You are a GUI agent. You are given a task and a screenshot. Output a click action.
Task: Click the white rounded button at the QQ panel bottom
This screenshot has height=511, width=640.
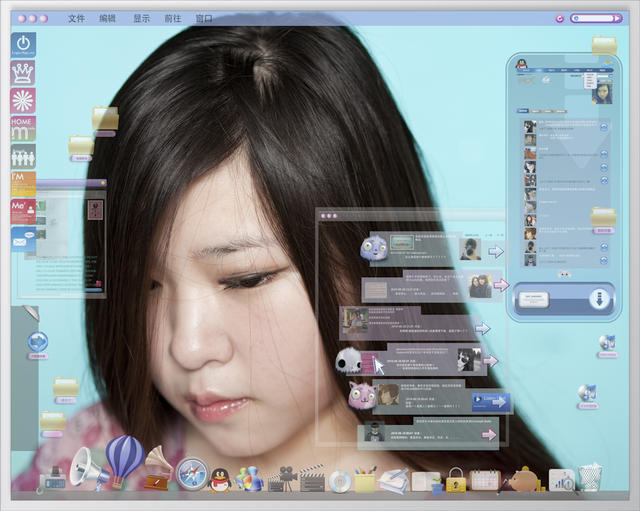[533, 300]
